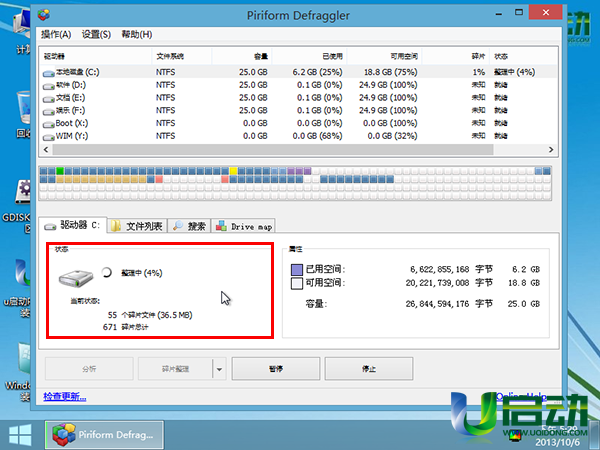Select the (E:) drive icon in list
This screenshot has width=600, height=450.
click(49, 99)
